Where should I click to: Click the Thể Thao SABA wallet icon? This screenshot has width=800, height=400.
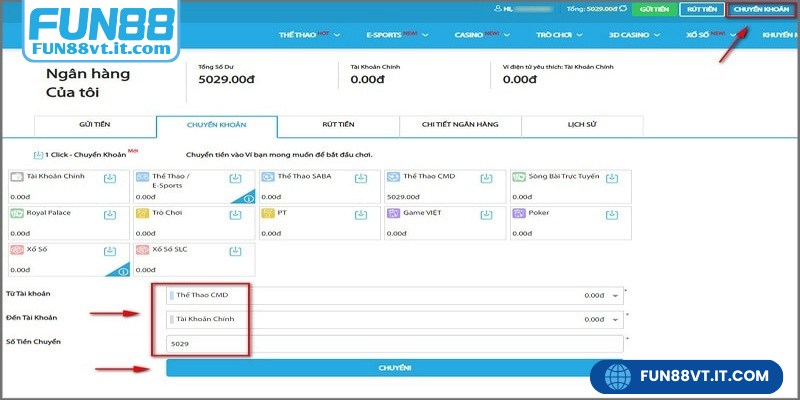268,177
